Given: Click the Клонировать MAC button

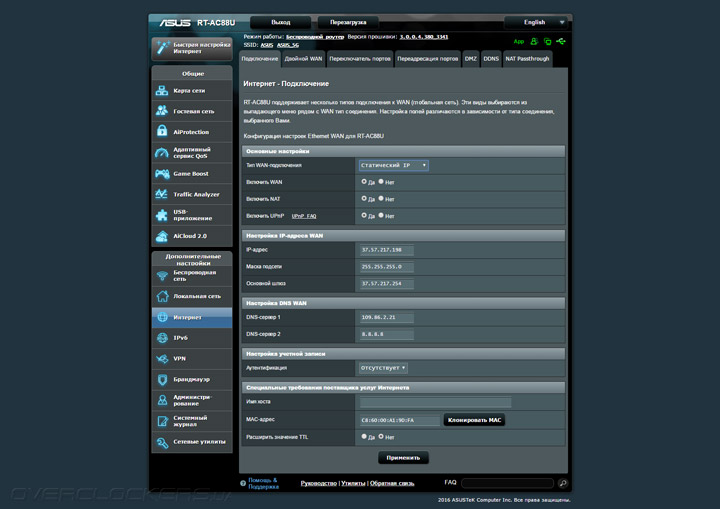Looking at the screenshot, I should (474, 421).
